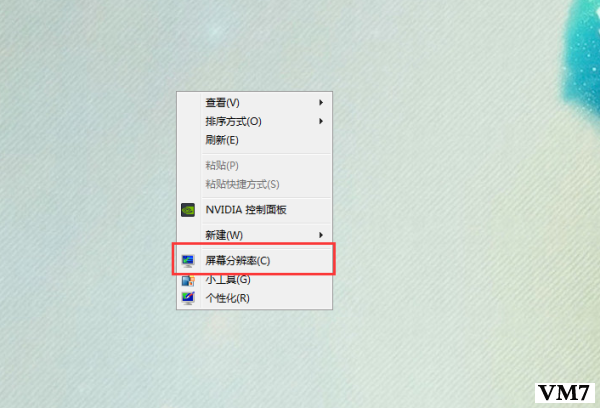
Task: Click the green NVIDIA logo icon
Action: pyautogui.click(x=188, y=210)
